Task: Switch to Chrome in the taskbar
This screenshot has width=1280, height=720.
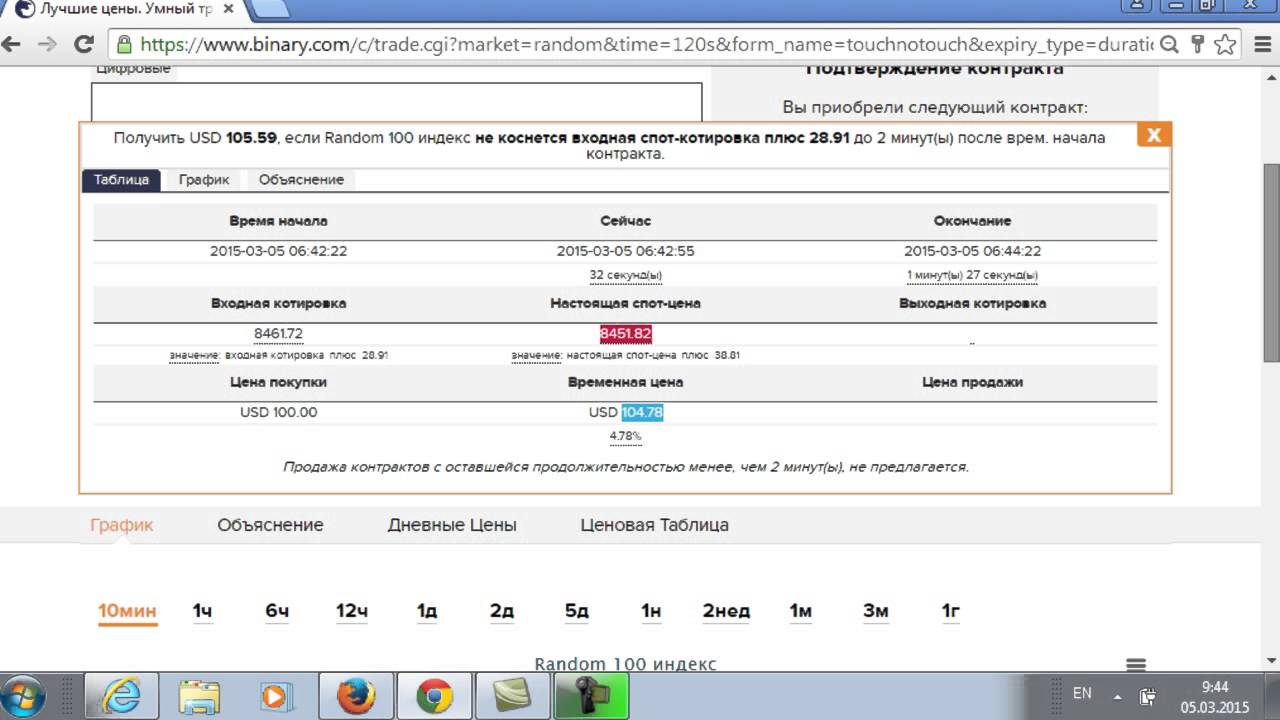Action: [x=433, y=696]
